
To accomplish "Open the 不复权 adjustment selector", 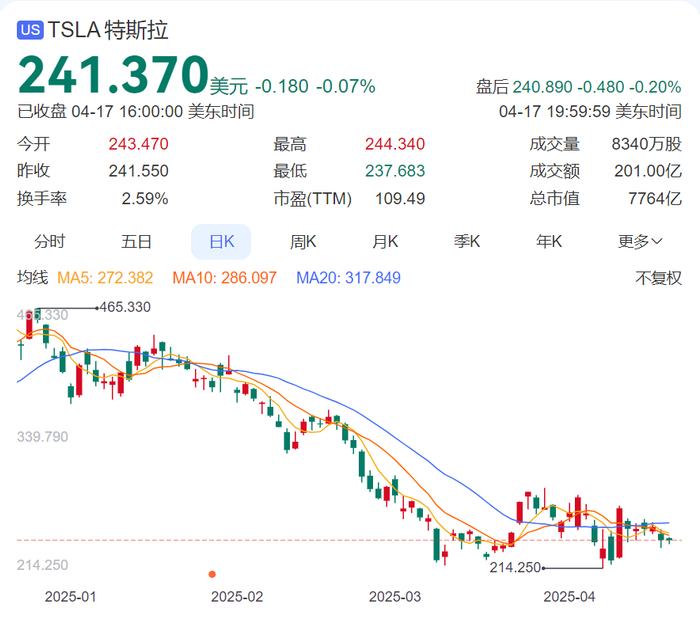I will (x=658, y=278).
